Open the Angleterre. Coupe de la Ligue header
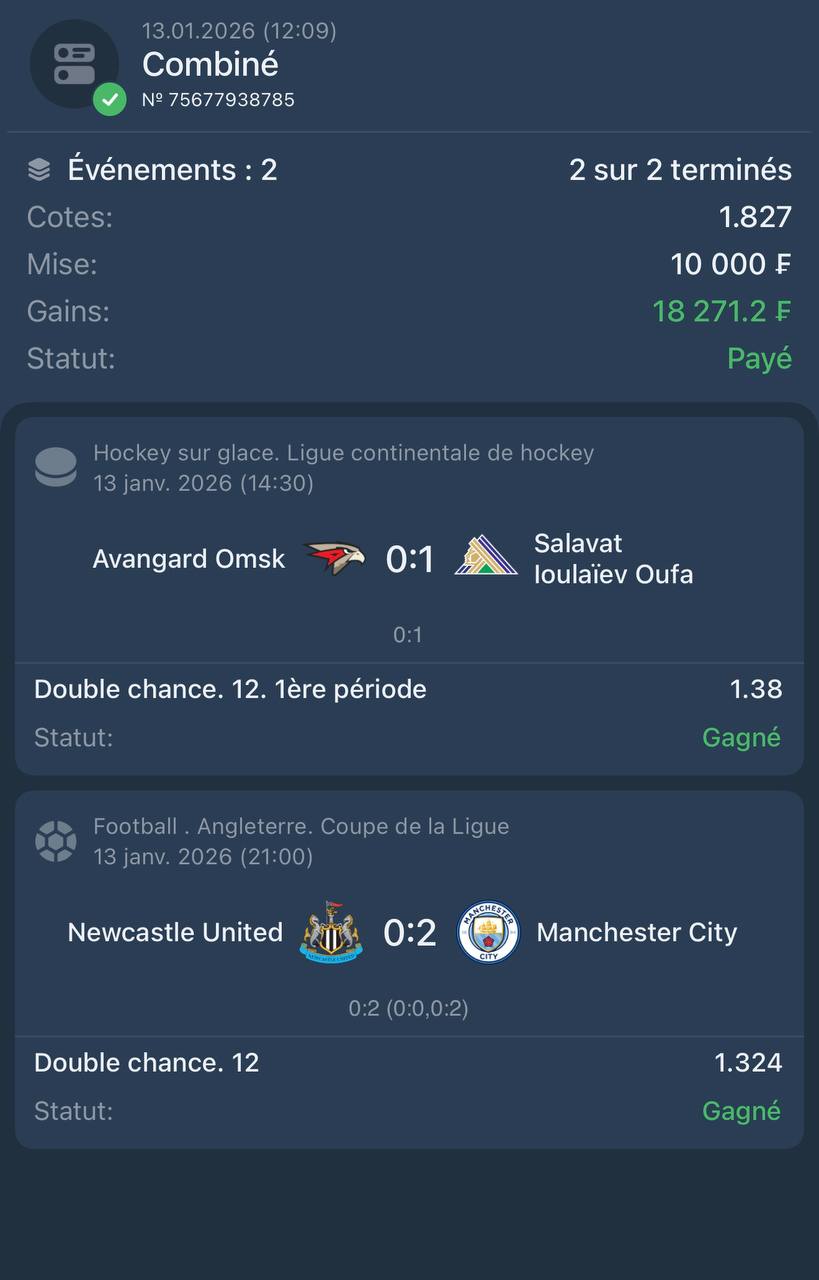819x1280 pixels. click(301, 826)
